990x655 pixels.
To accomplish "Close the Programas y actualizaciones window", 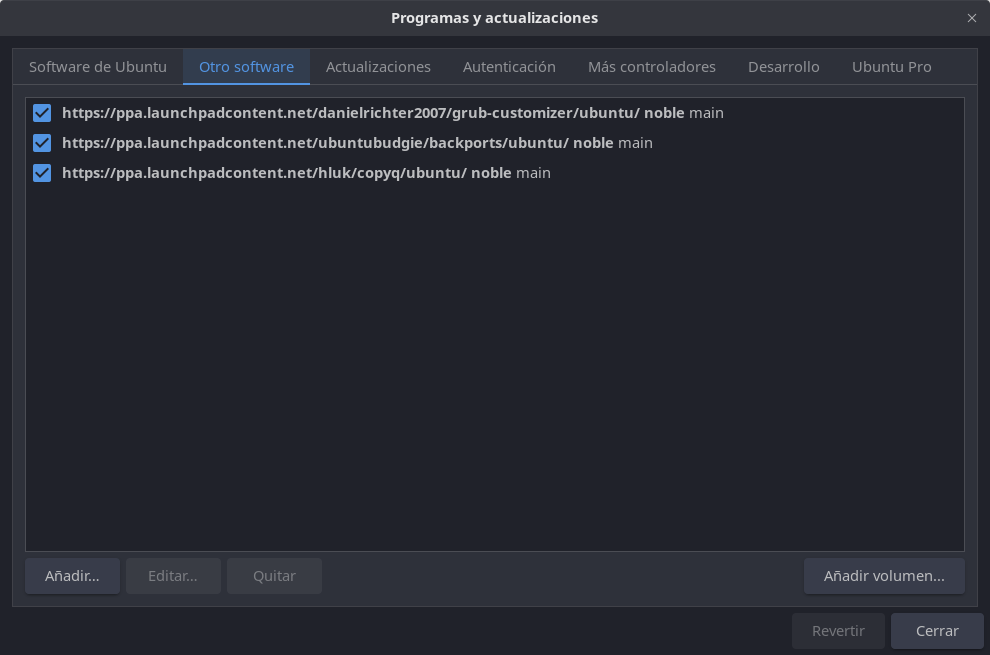I will tap(972, 18).
